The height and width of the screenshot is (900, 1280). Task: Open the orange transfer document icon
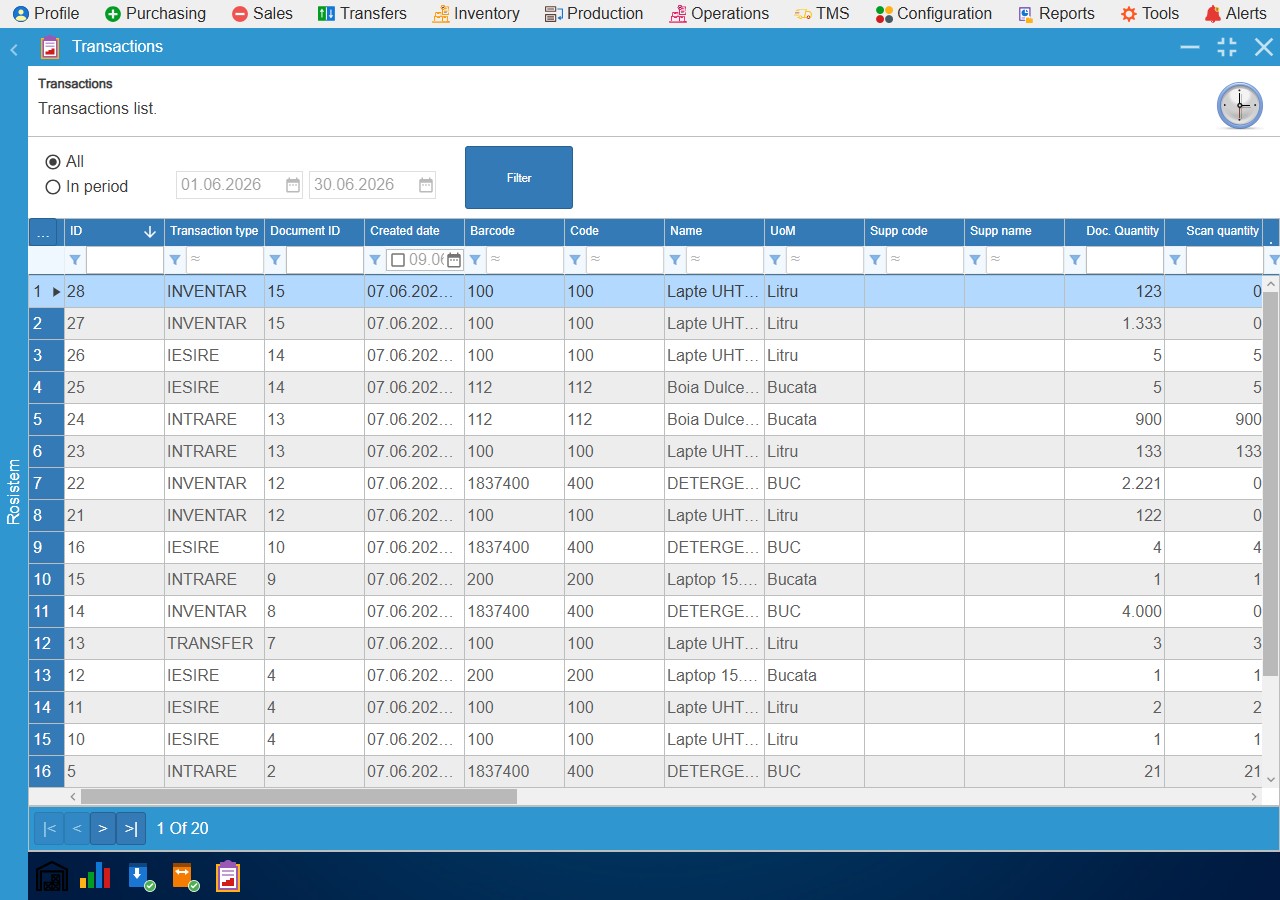coord(185,876)
